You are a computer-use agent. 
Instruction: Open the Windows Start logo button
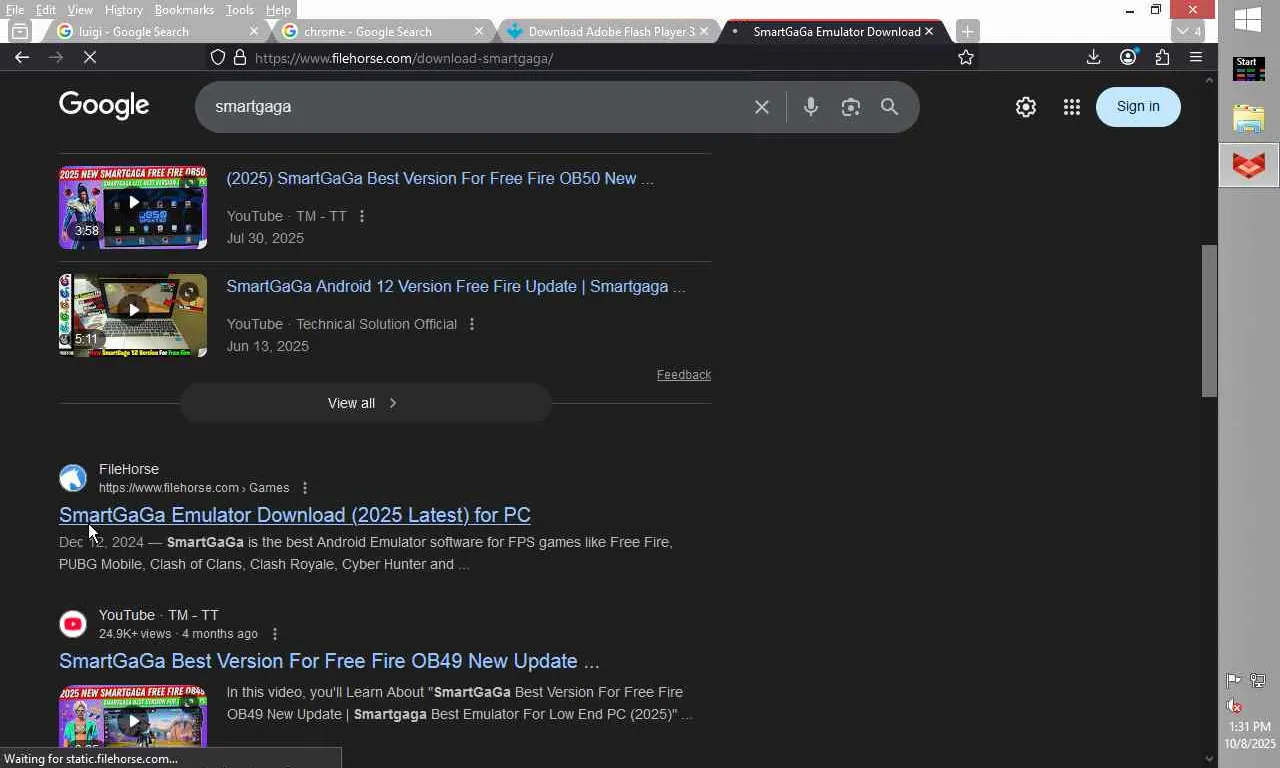[1248, 19]
